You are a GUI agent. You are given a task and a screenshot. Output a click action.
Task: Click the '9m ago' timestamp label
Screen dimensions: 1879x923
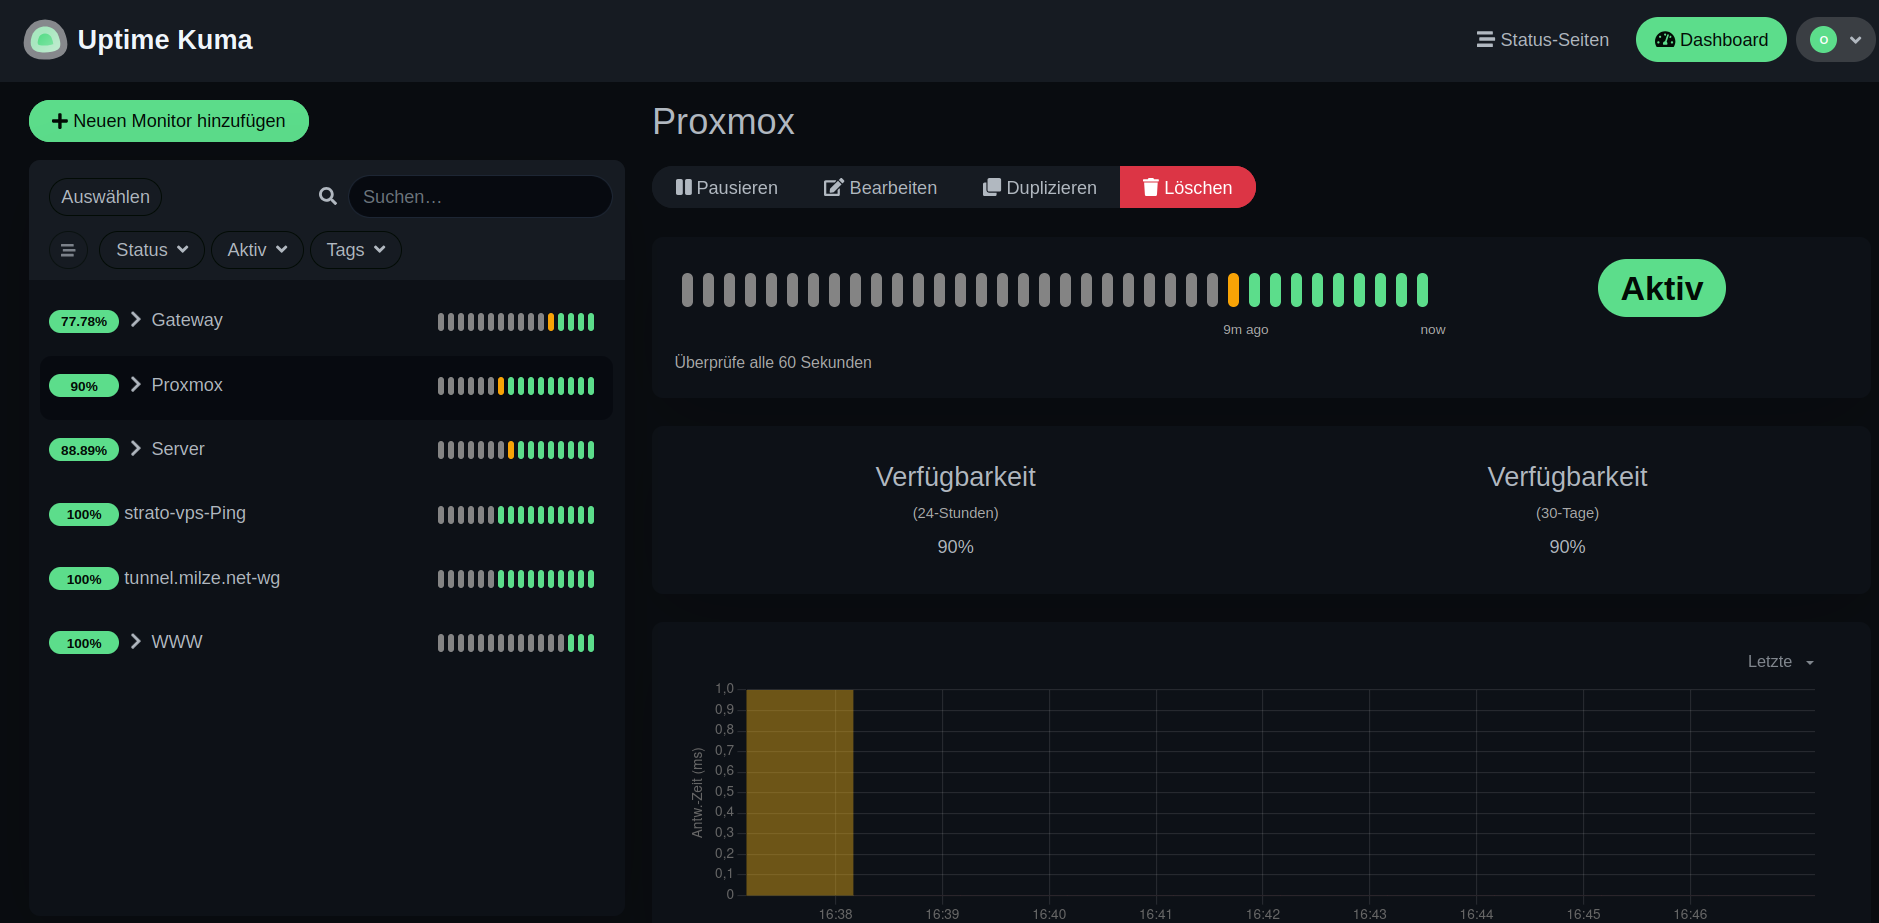click(1245, 330)
